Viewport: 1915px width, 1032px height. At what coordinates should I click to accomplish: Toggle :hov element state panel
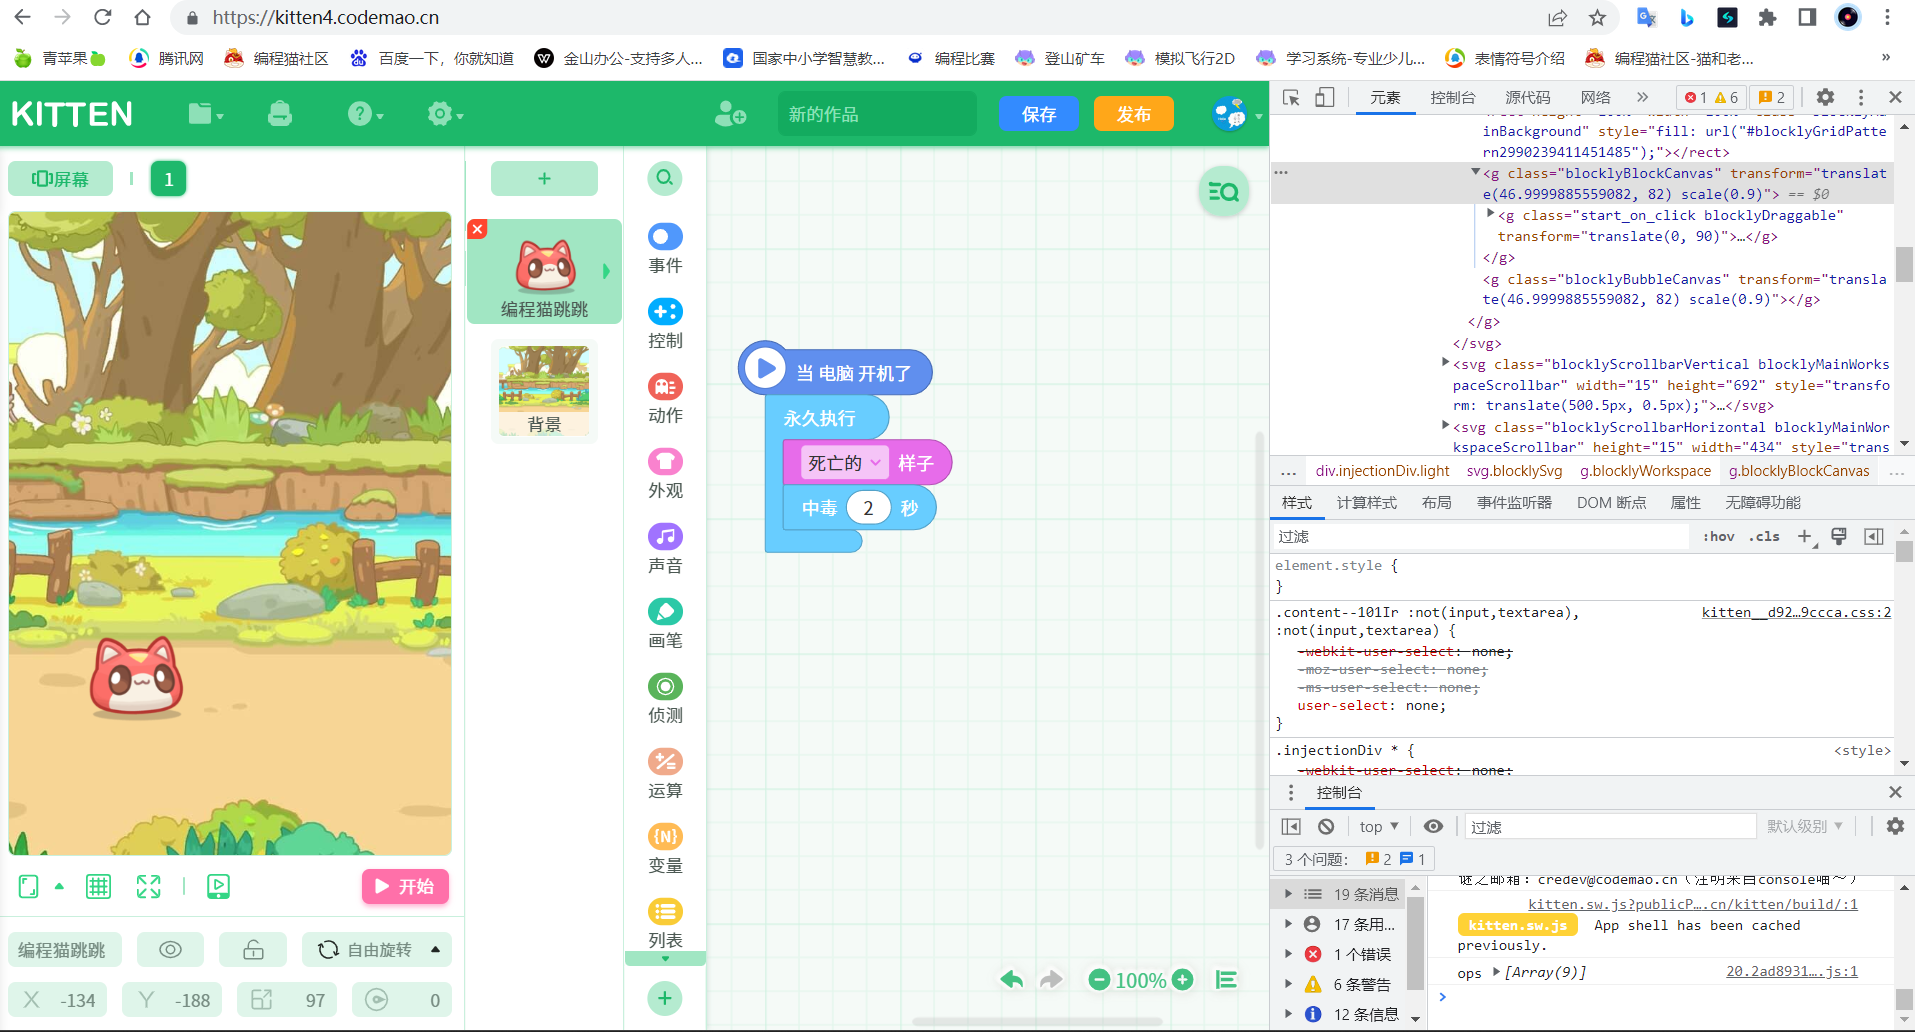1719,537
